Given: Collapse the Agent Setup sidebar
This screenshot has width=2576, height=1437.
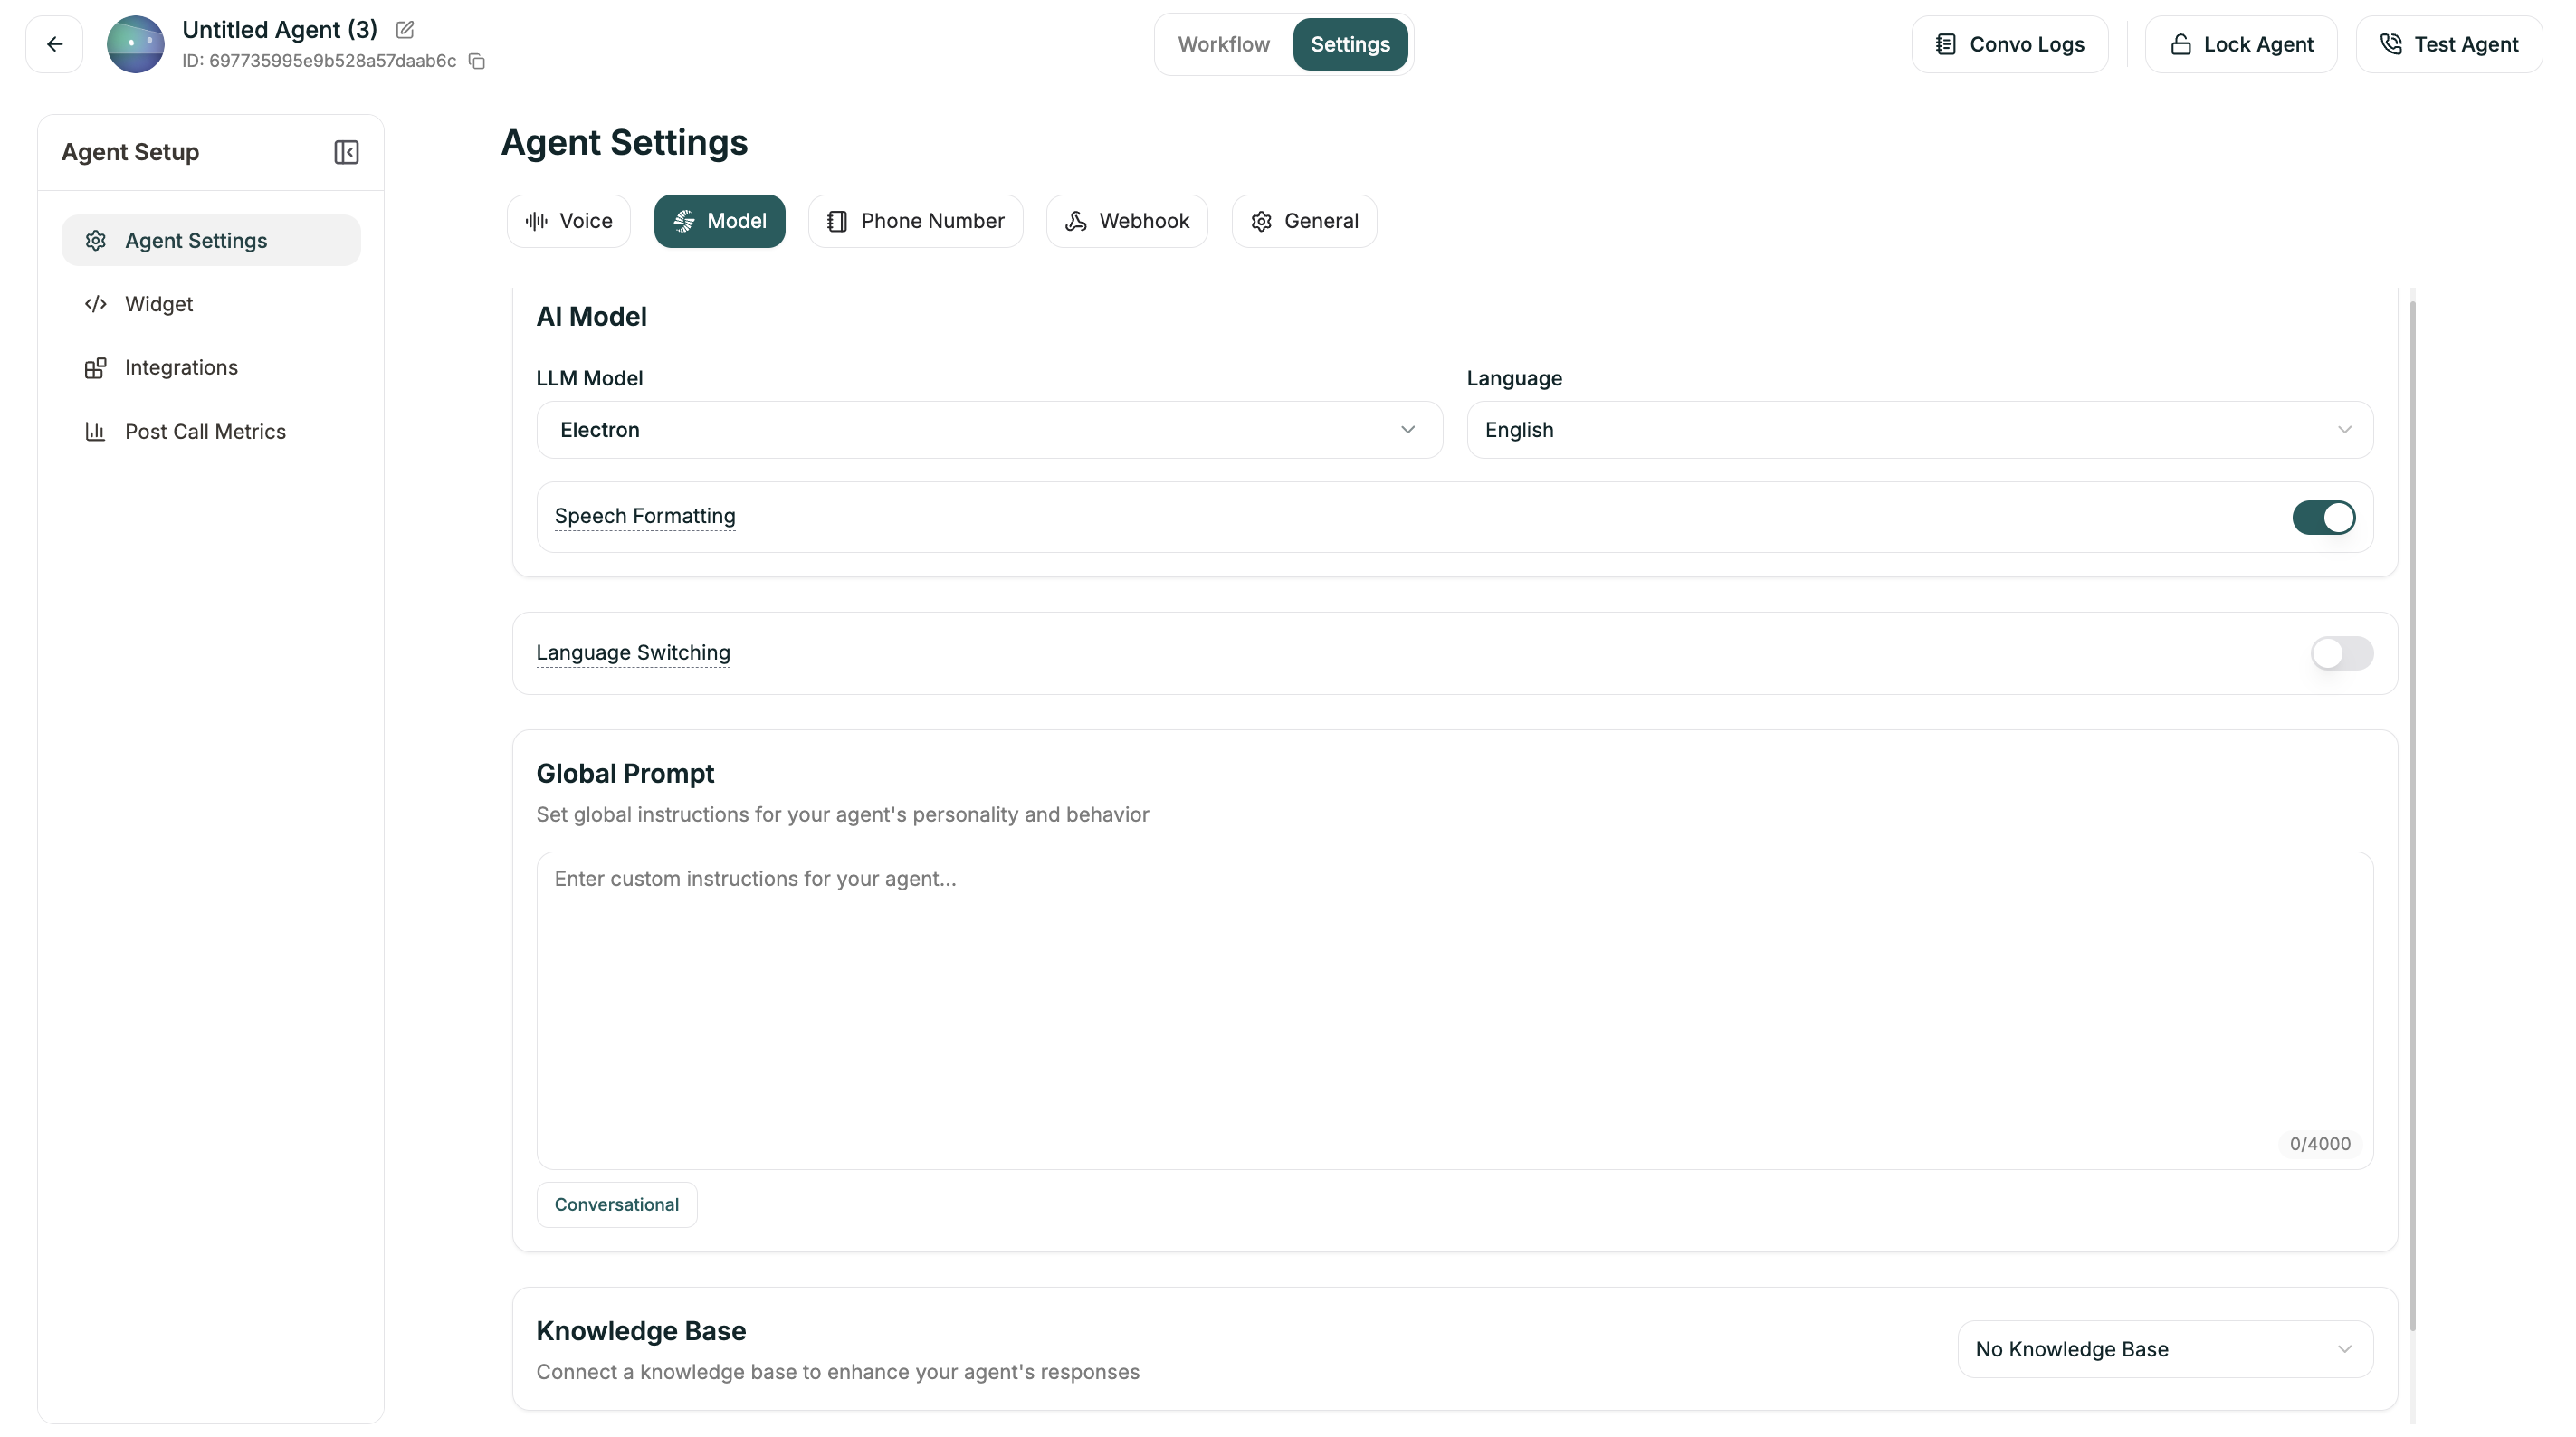Looking at the screenshot, I should pyautogui.click(x=346, y=152).
